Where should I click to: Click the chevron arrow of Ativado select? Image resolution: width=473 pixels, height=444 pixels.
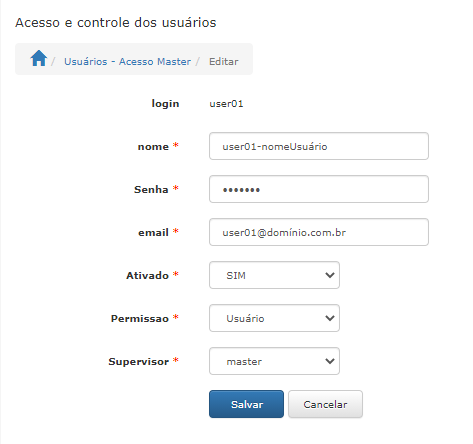(x=330, y=275)
